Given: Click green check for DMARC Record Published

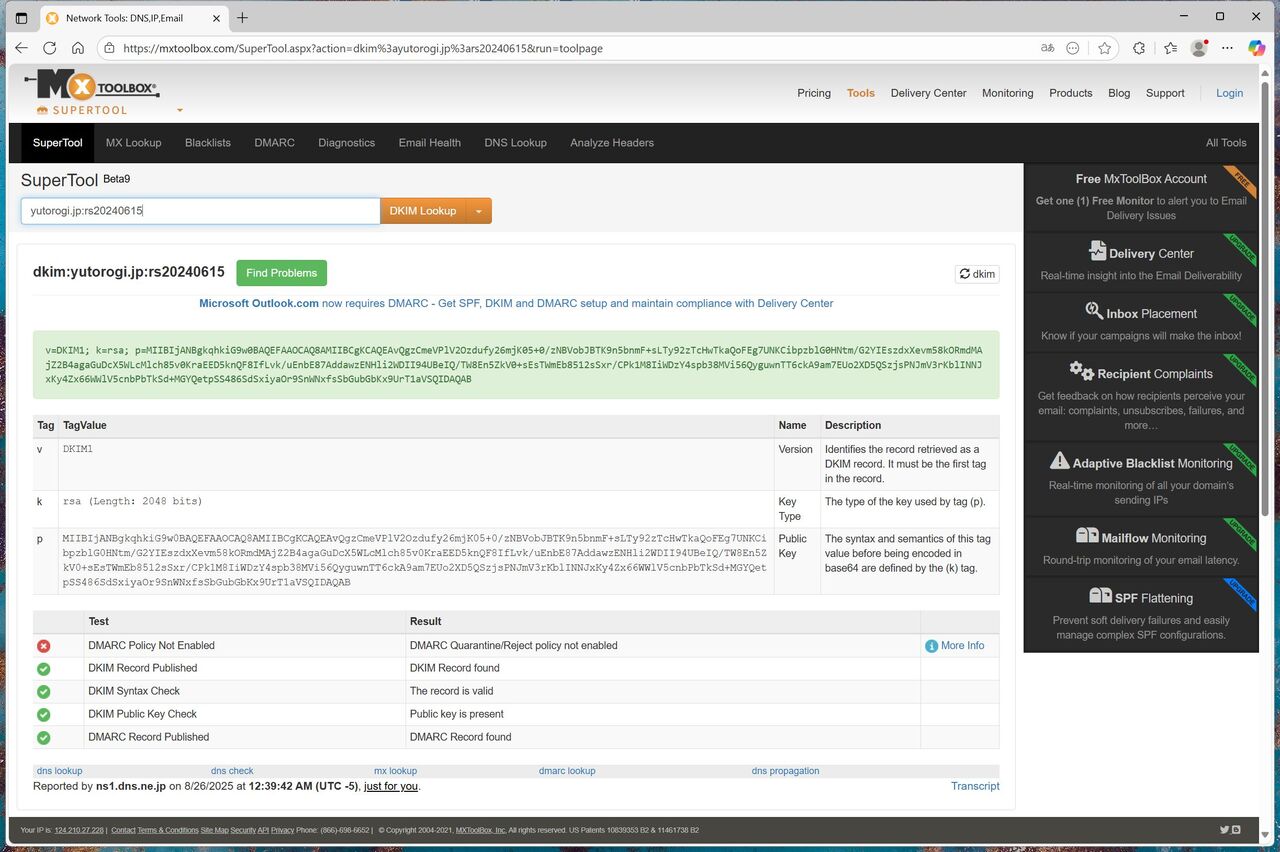Looking at the screenshot, I should coord(44,738).
